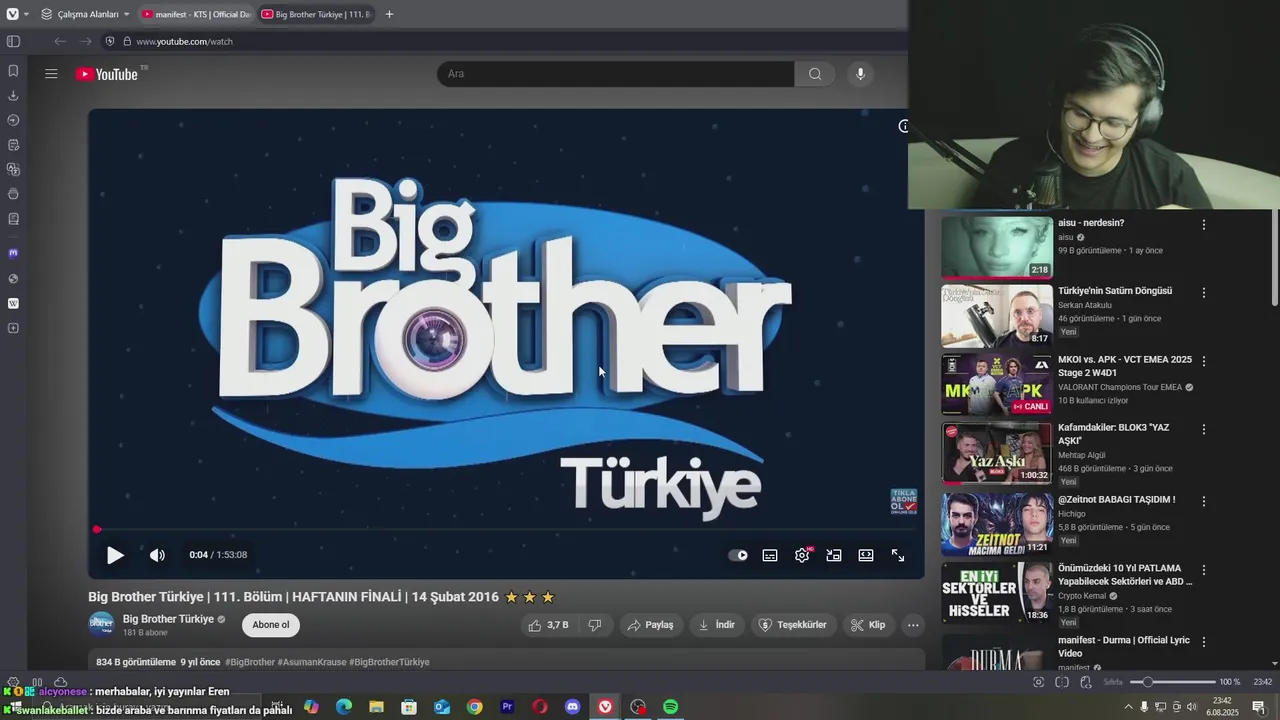Open Türkiye'nin Satürn Döngüsü video title
Viewport: 1280px width, 720px height.
pos(1115,291)
